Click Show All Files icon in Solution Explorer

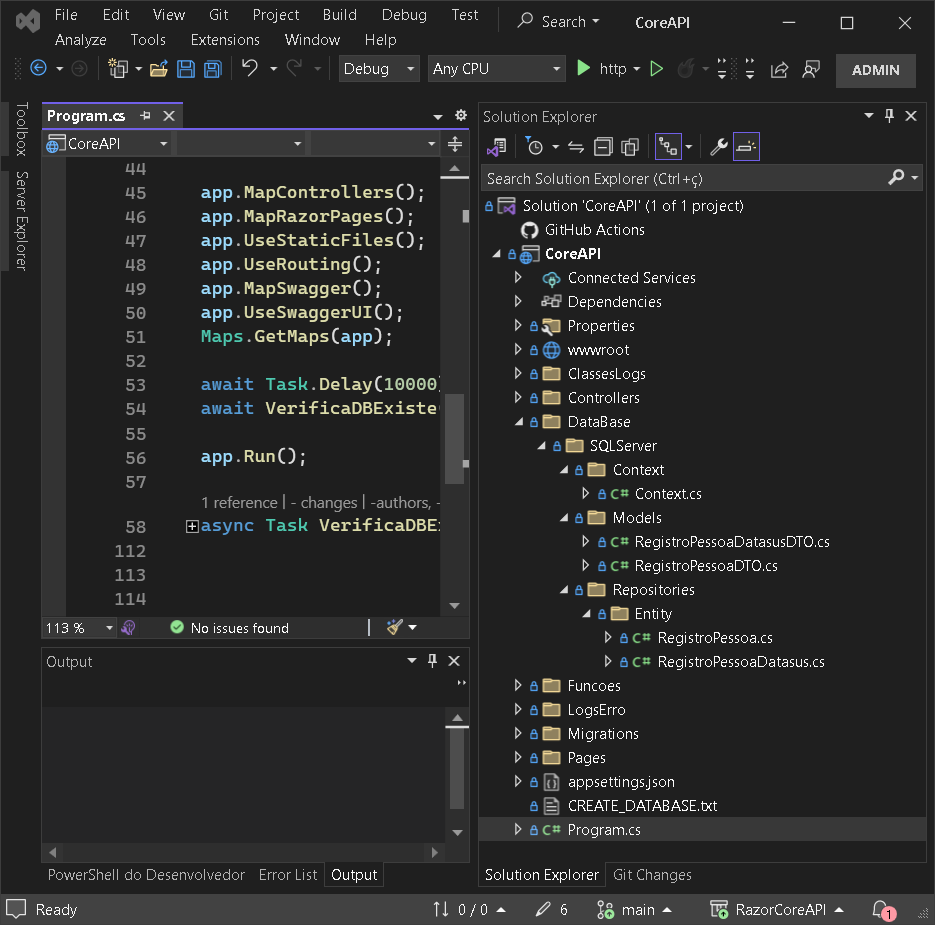click(x=630, y=147)
